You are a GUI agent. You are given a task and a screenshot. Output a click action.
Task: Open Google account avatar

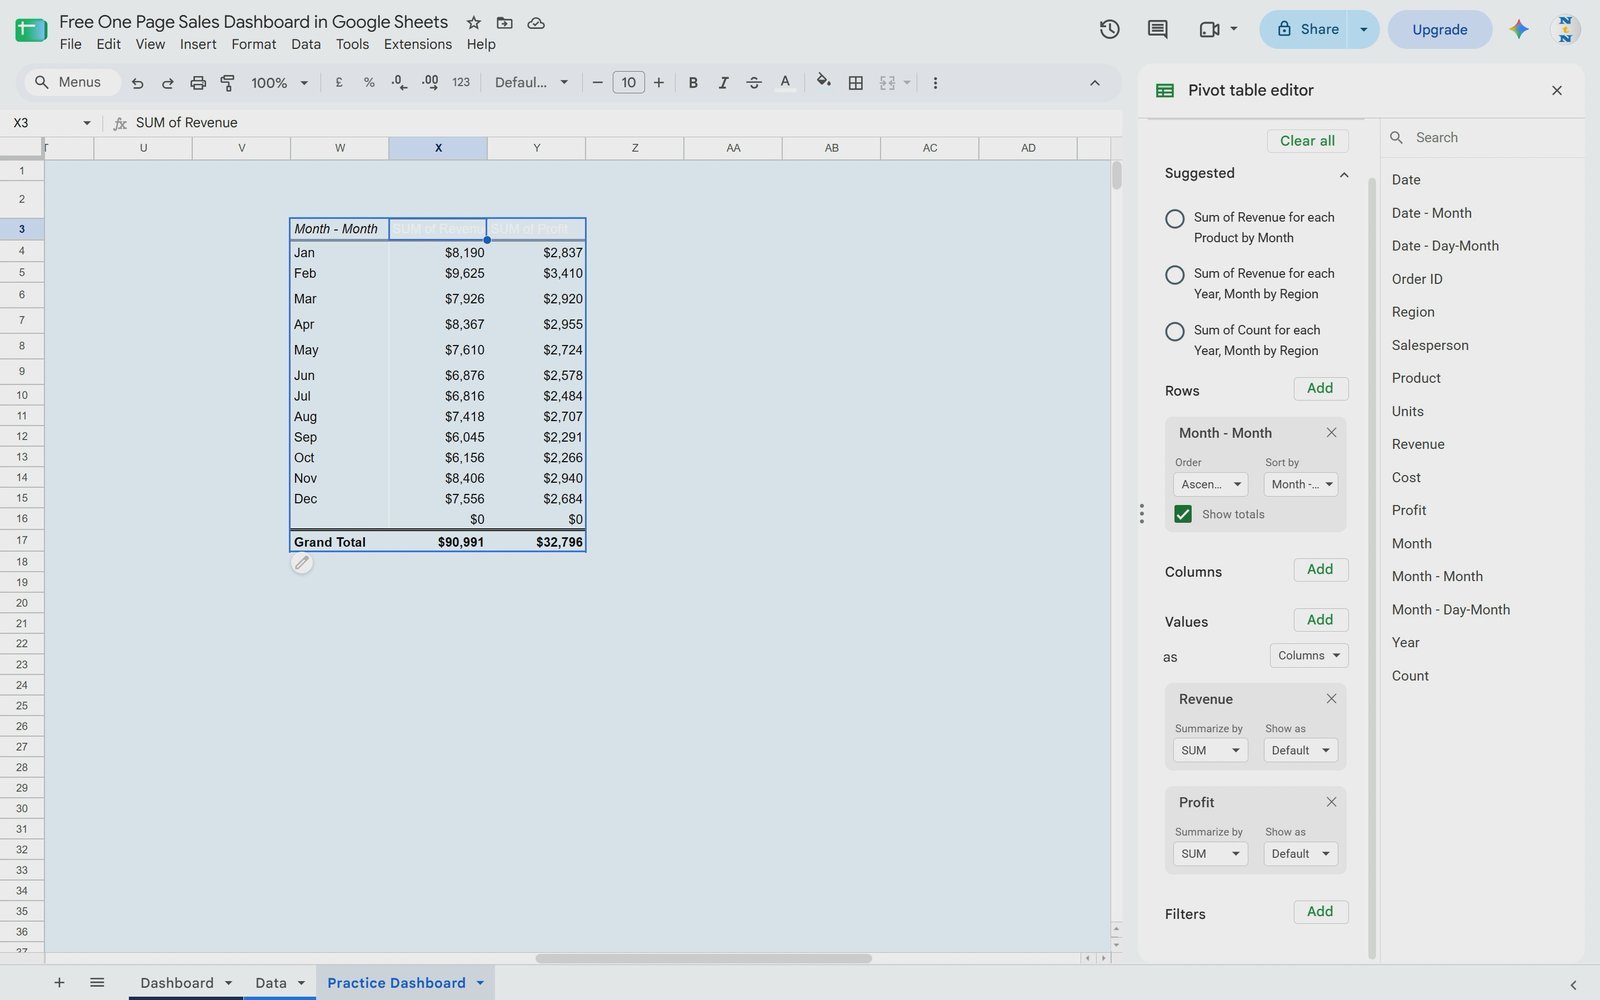[x=1565, y=29]
